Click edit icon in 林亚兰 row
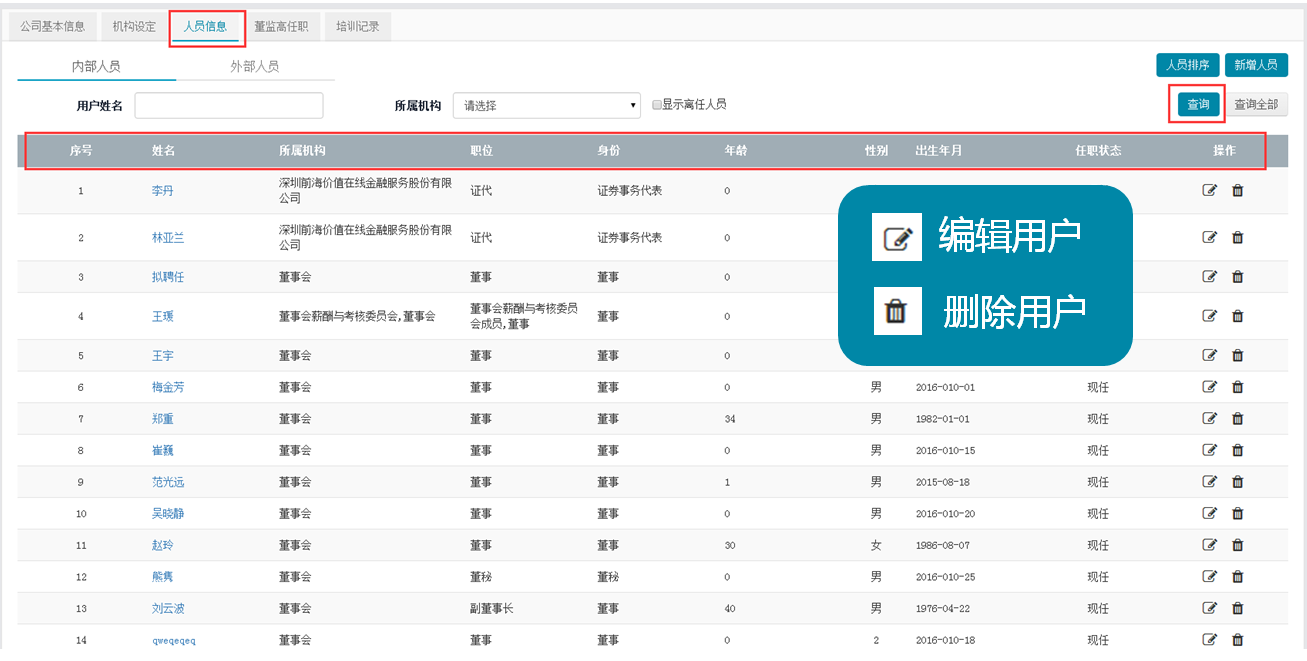This screenshot has height=661, width=1307. [1209, 237]
